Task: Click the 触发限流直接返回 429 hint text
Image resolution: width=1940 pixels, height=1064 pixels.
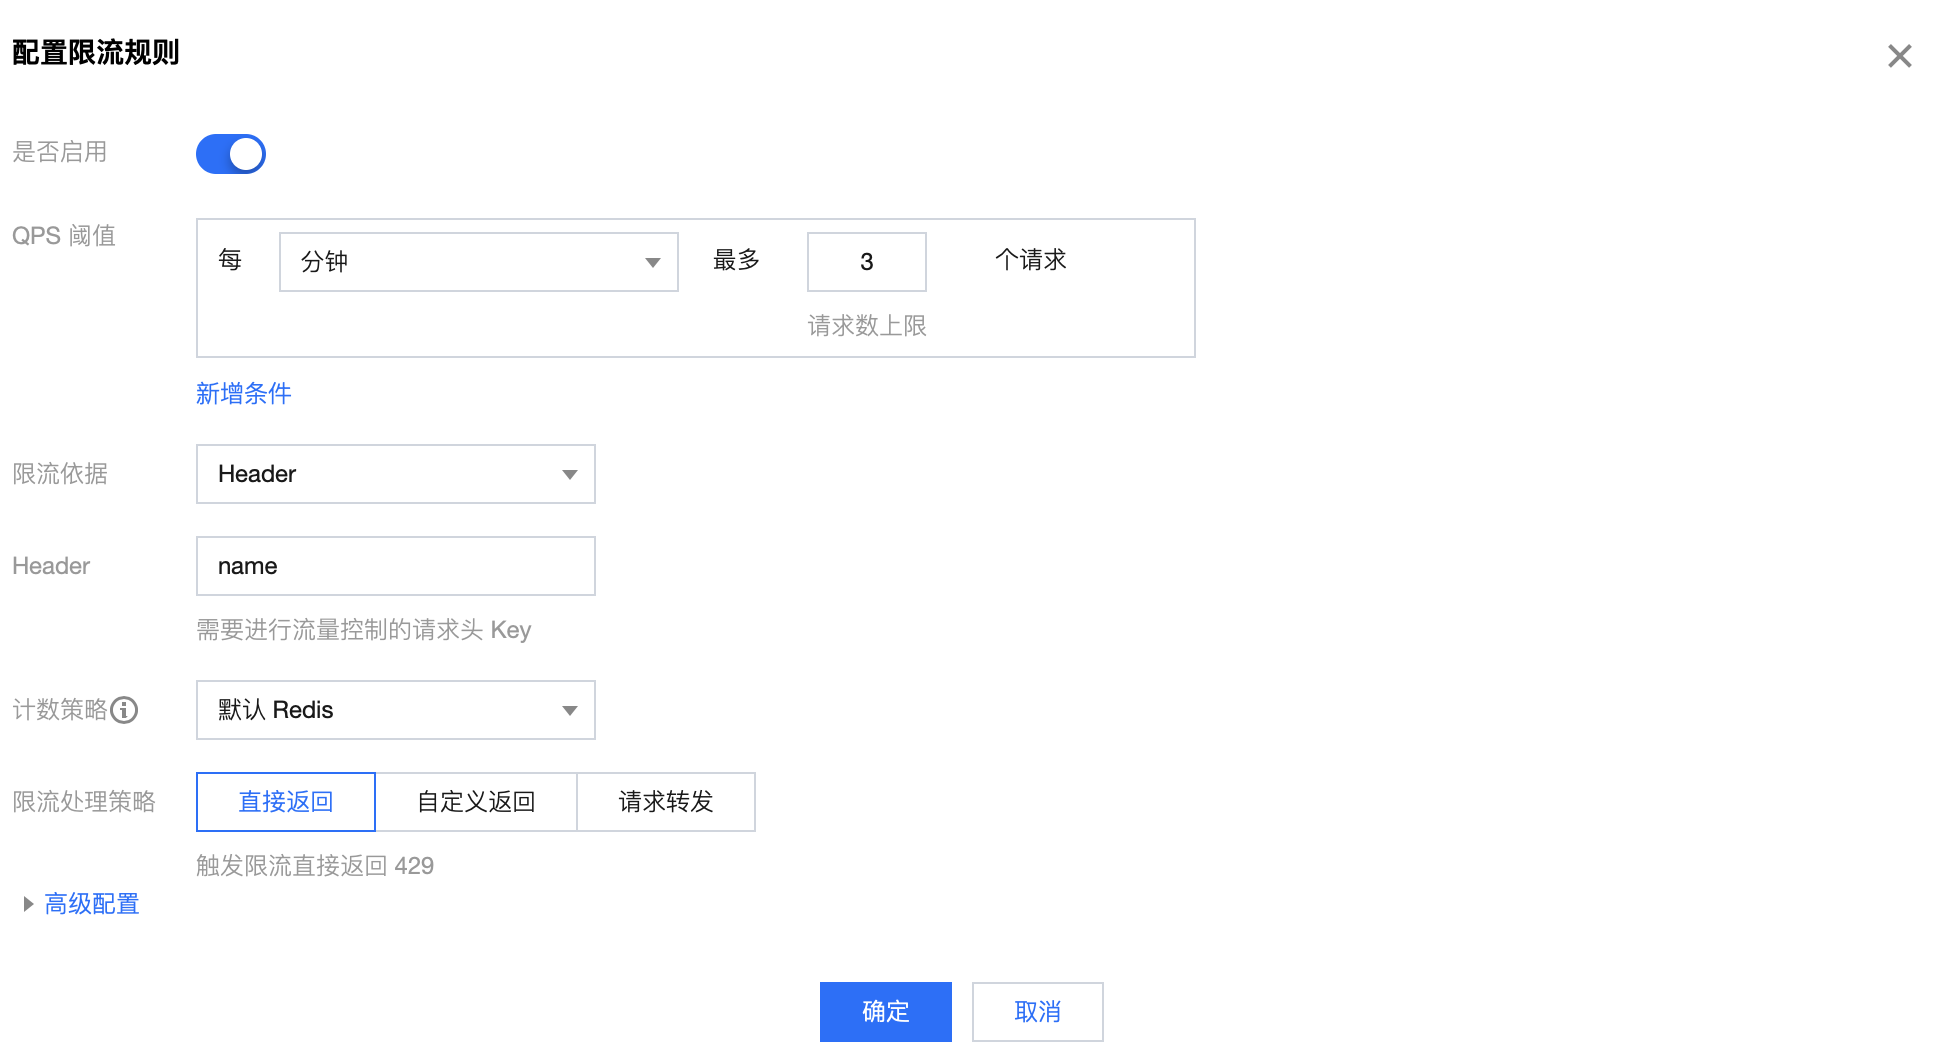Action: point(315,866)
